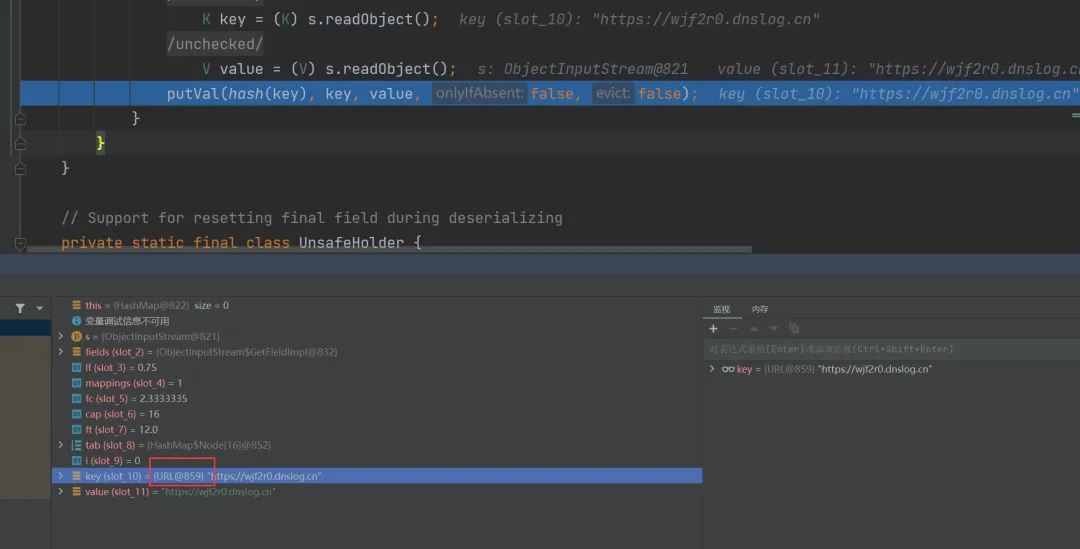Duplicate the watch with the copy icon
This screenshot has height=549, width=1080.
(794, 329)
